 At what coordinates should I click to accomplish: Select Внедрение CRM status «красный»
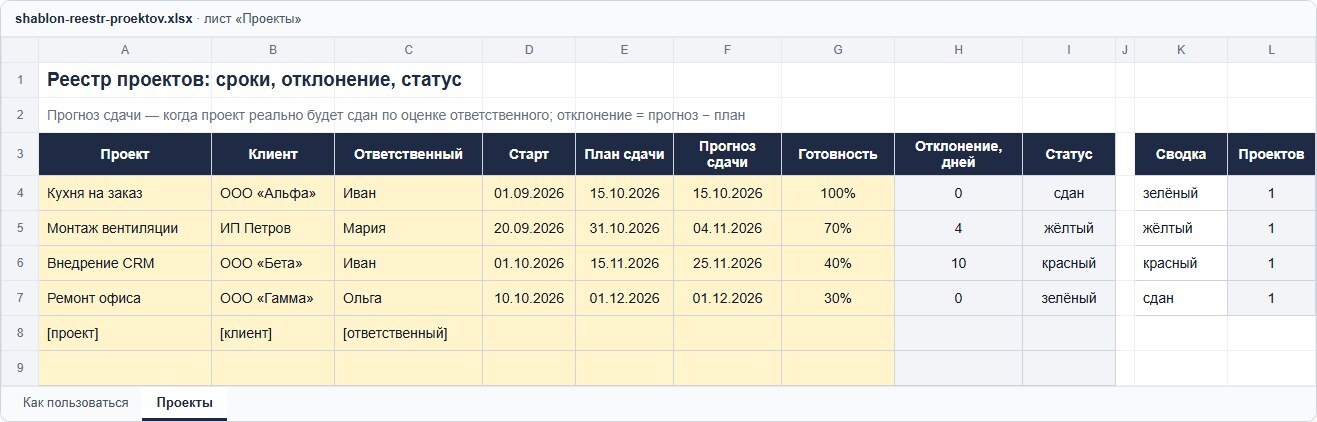(x=1069, y=263)
